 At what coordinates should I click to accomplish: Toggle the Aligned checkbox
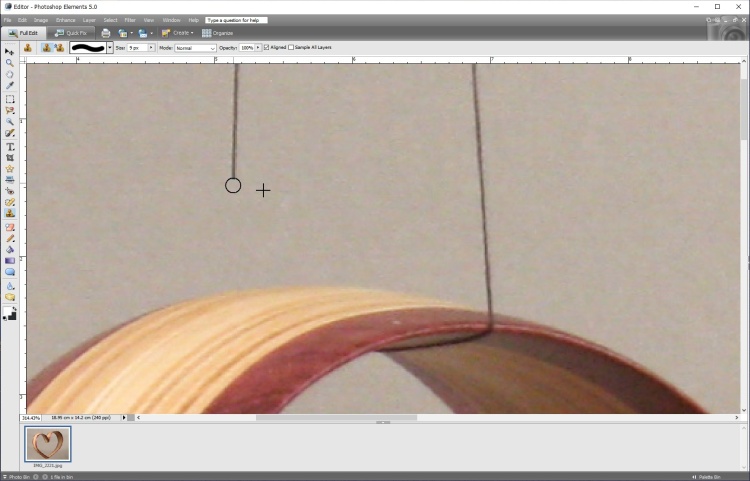267,47
